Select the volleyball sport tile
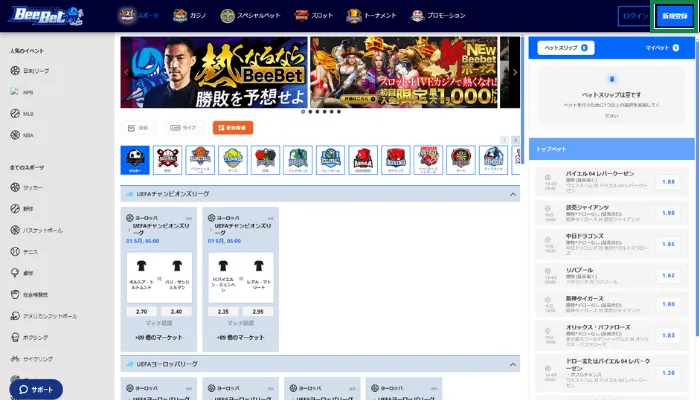The height and width of the screenshot is (400, 700). pyautogui.click(x=330, y=160)
